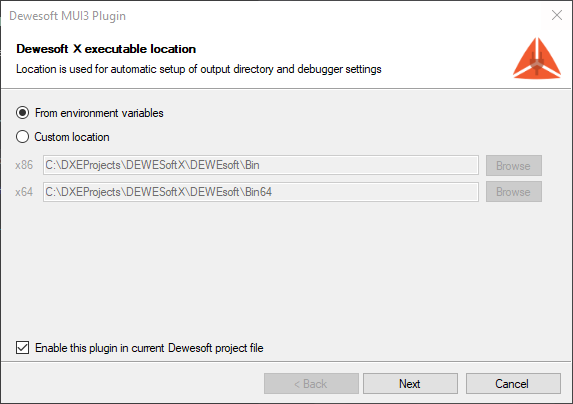Click the x86 Bin path field

[x=261, y=165]
